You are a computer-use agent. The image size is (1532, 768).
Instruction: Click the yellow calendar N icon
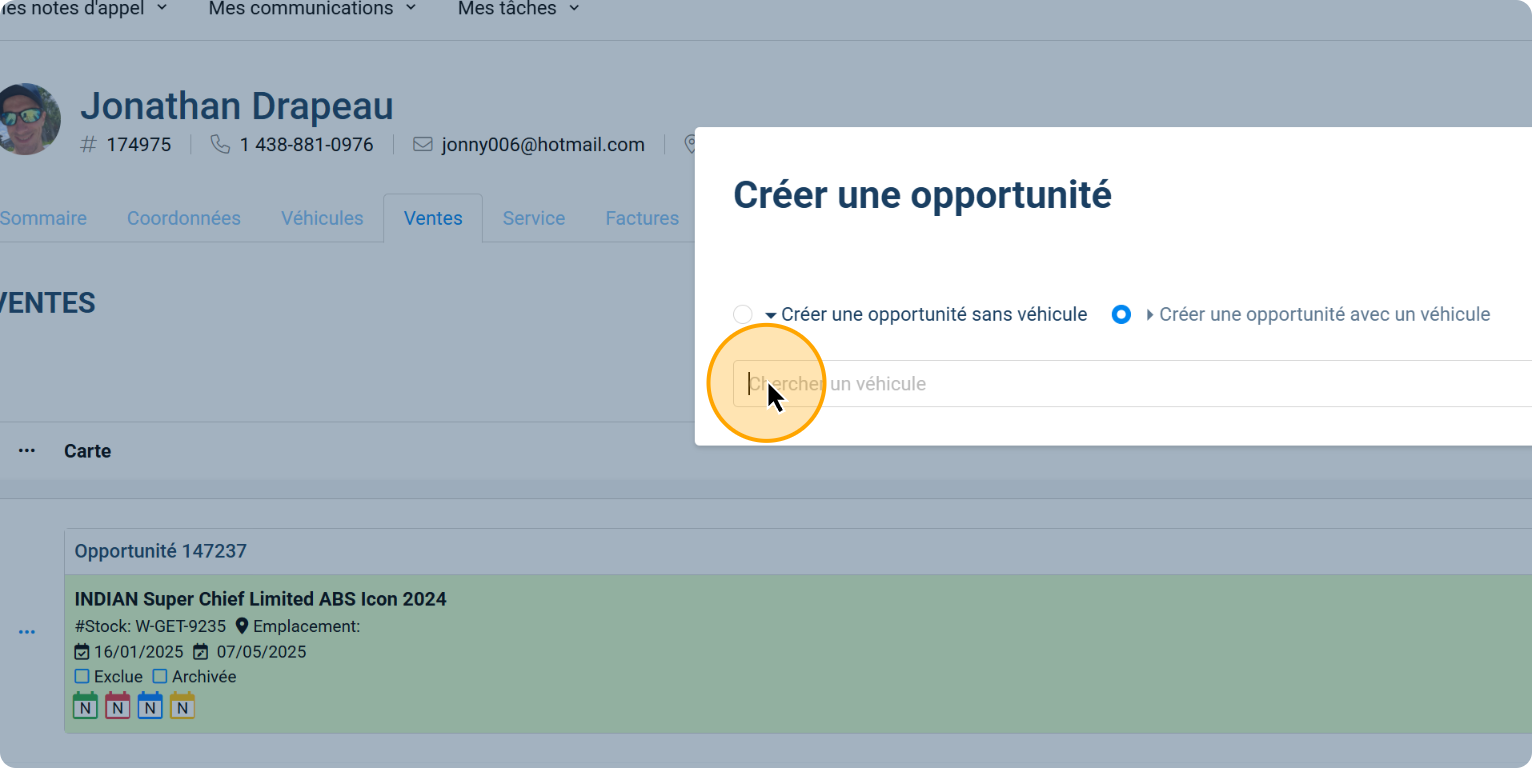click(x=182, y=706)
